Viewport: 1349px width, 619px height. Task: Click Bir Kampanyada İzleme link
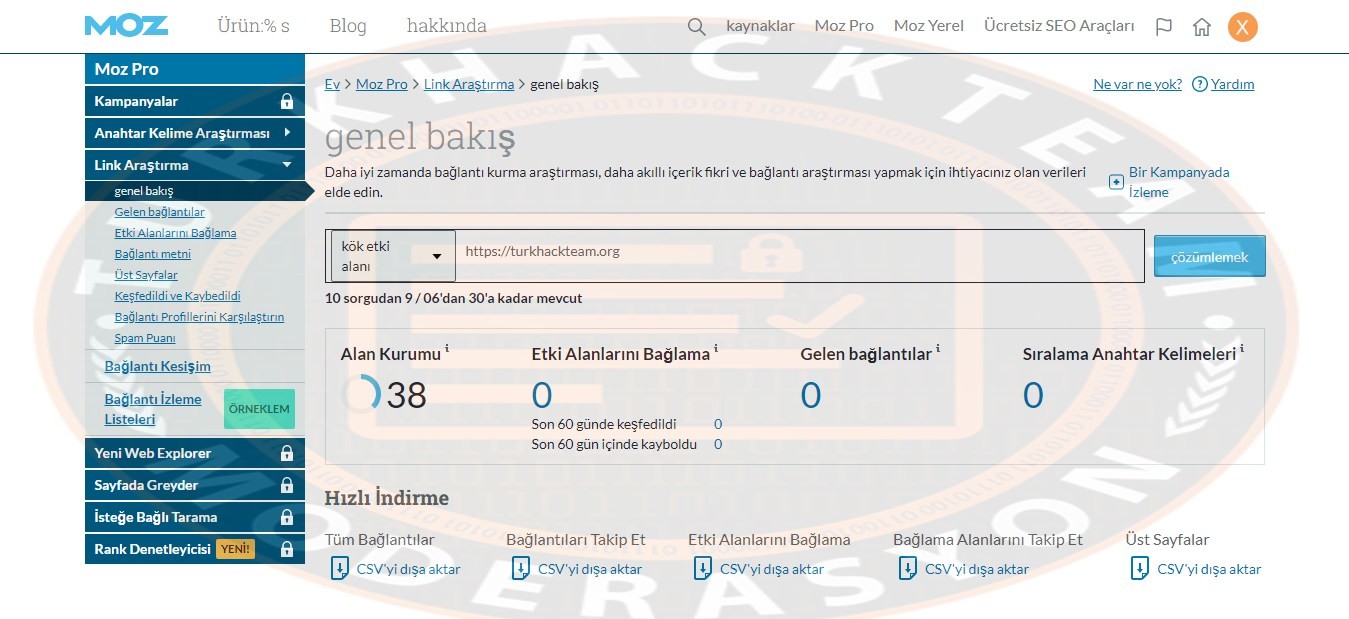pos(1179,182)
